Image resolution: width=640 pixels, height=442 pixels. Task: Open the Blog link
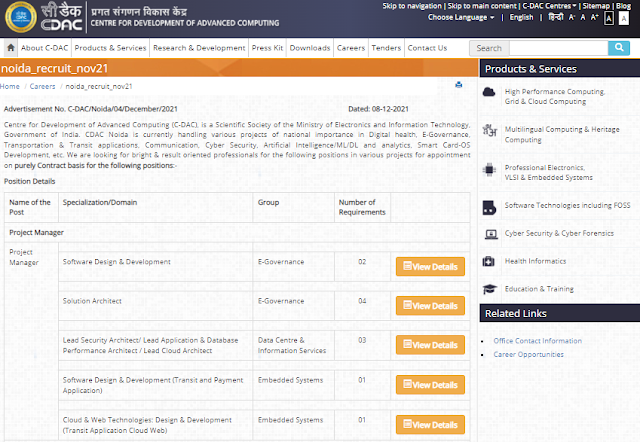click(x=623, y=6)
